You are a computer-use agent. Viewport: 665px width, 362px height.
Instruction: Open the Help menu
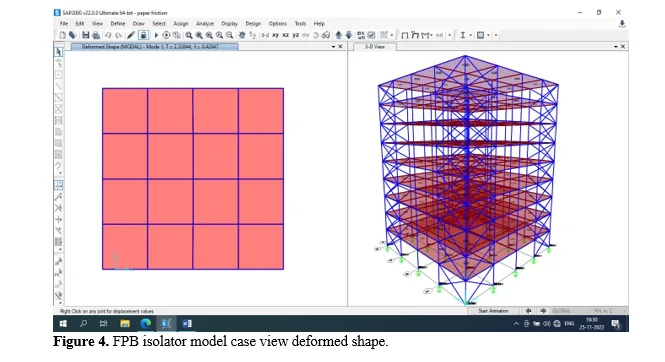click(x=319, y=24)
